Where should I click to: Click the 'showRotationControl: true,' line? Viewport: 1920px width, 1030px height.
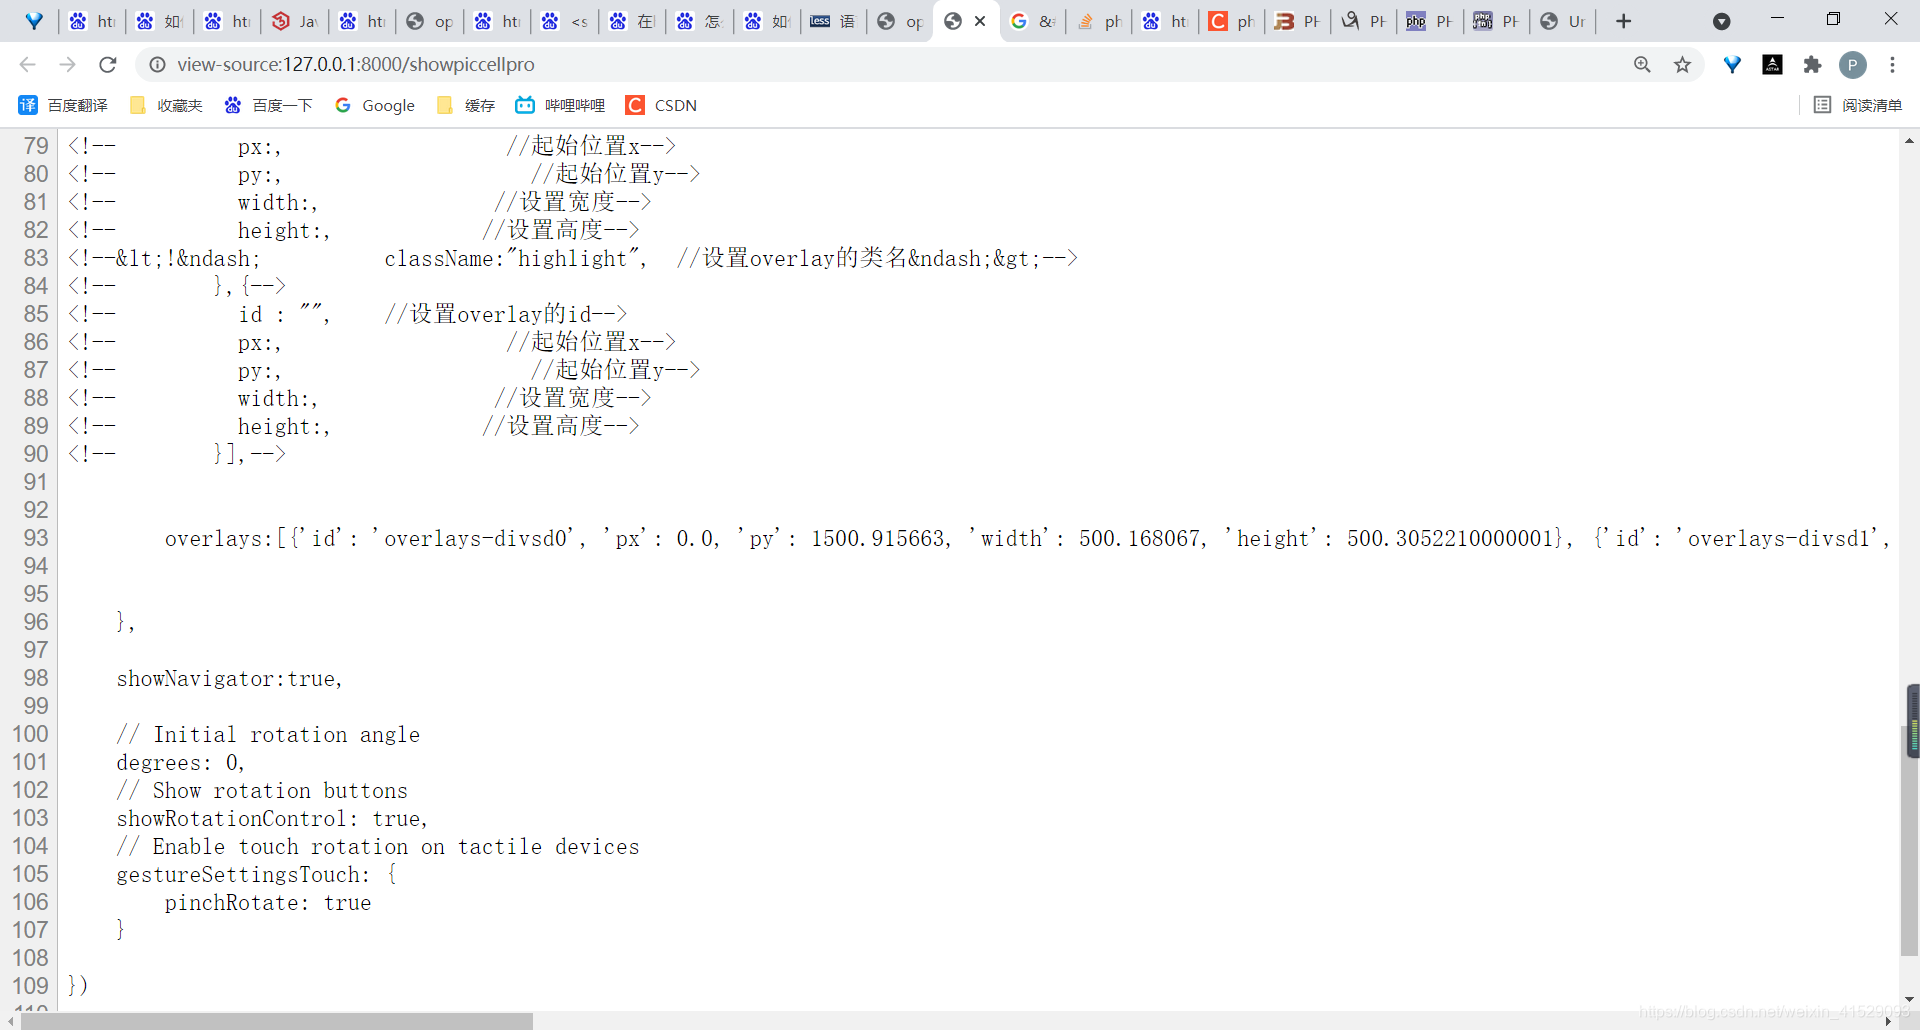point(272,819)
